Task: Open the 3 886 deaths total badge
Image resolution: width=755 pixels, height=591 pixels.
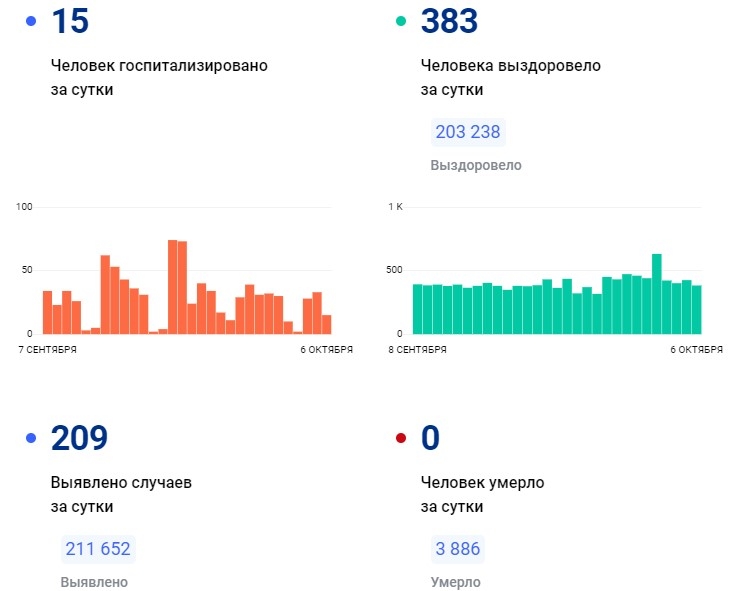Action: coord(457,549)
